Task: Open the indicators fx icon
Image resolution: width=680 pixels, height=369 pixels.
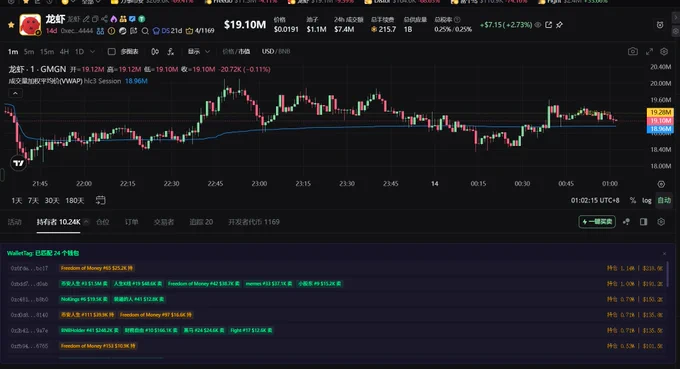Action: point(170,52)
